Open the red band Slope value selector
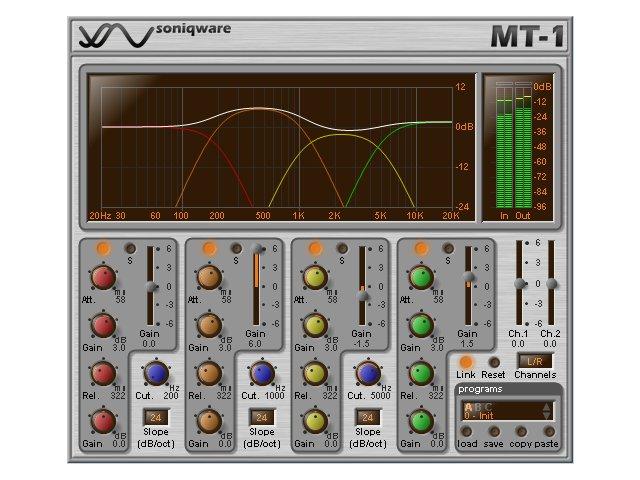Image resolution: width=640 pixels, height=480 pixels. click(x=155, y=417)
